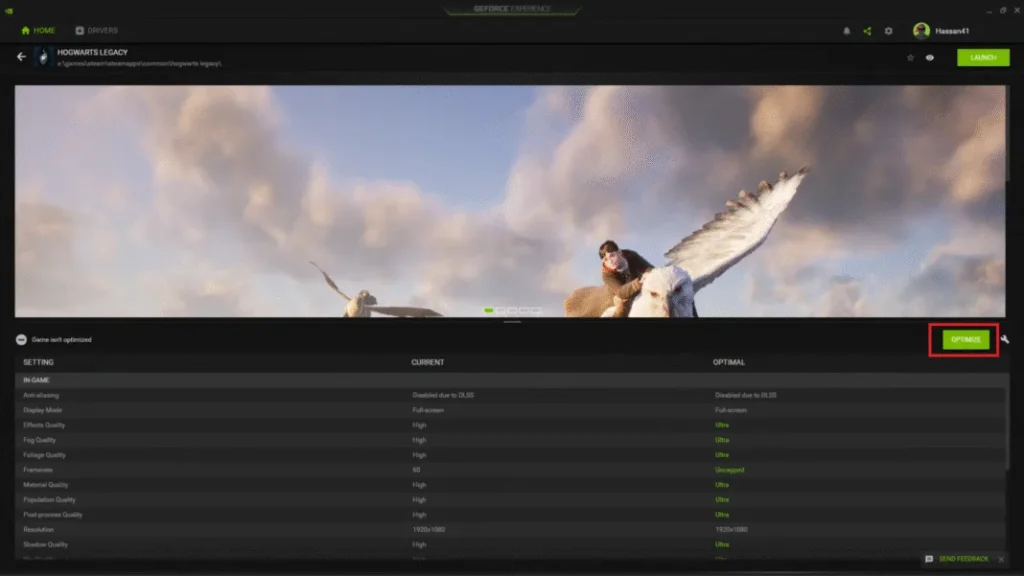Collapse screenshot panel using divider handle
1024x576 pixels.
[512, 322]
